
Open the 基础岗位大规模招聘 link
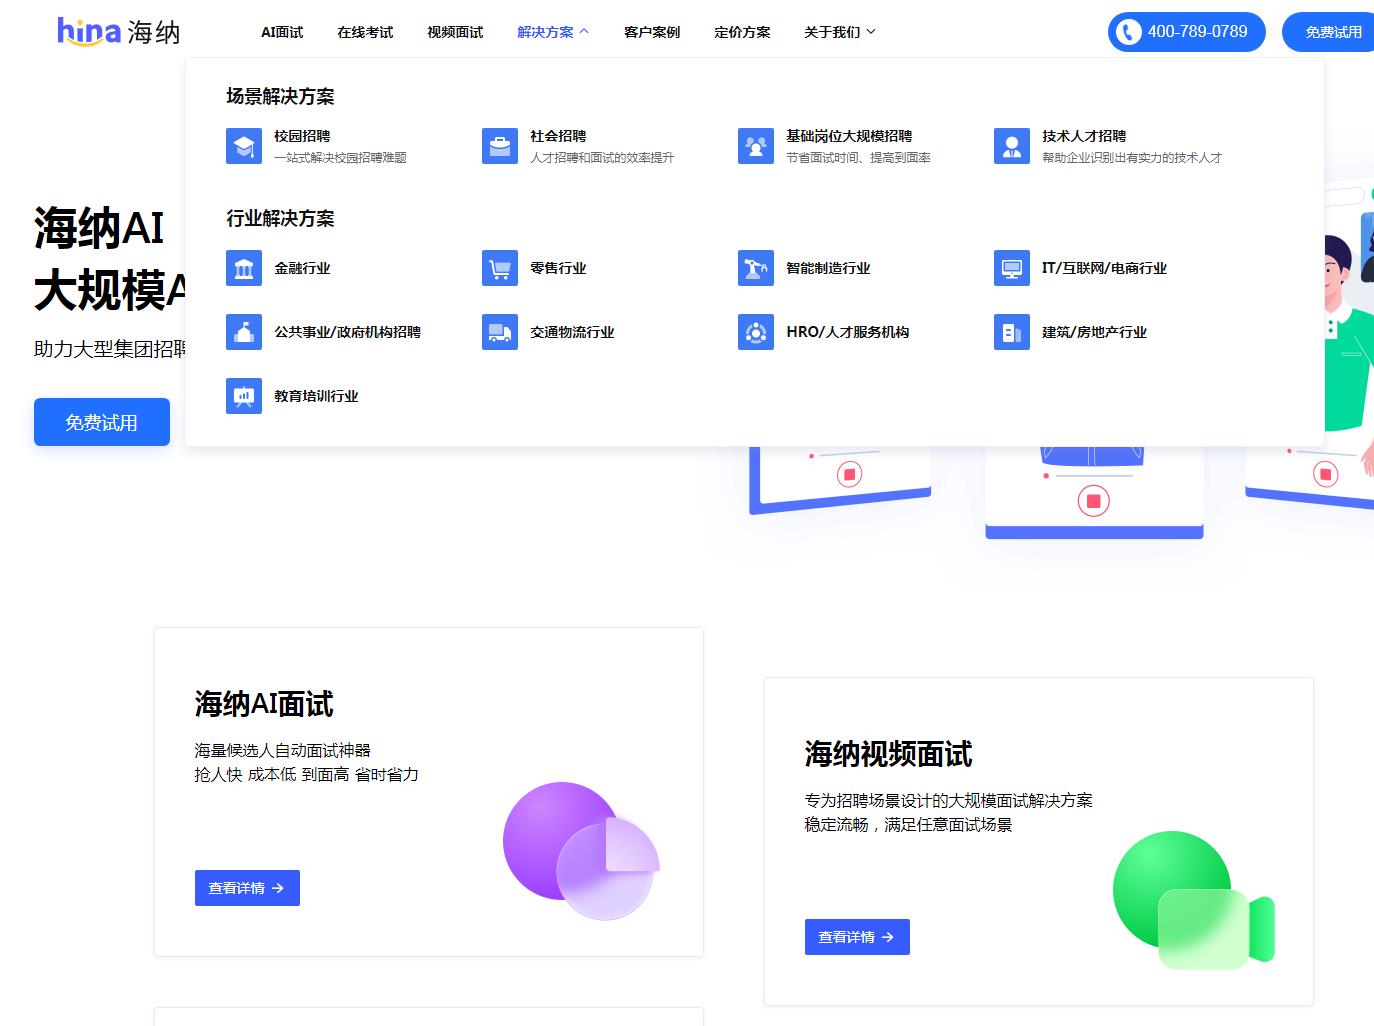pos(849,136)
